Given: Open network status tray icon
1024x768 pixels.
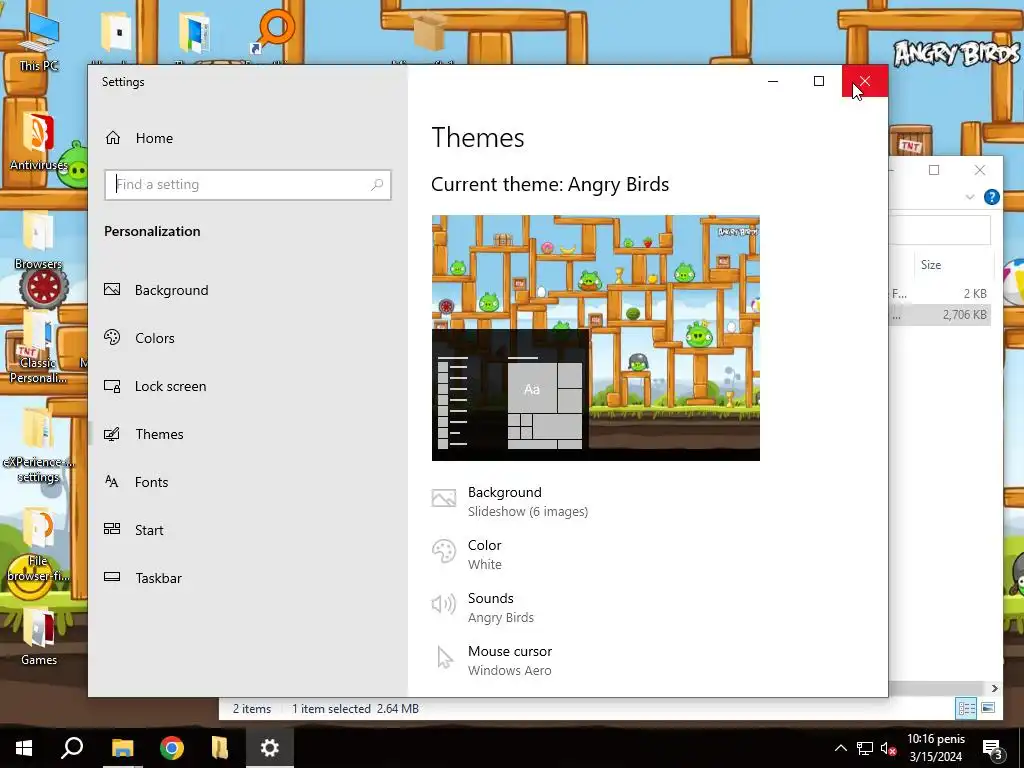Looking at the screenshot, I should [865, 748].
